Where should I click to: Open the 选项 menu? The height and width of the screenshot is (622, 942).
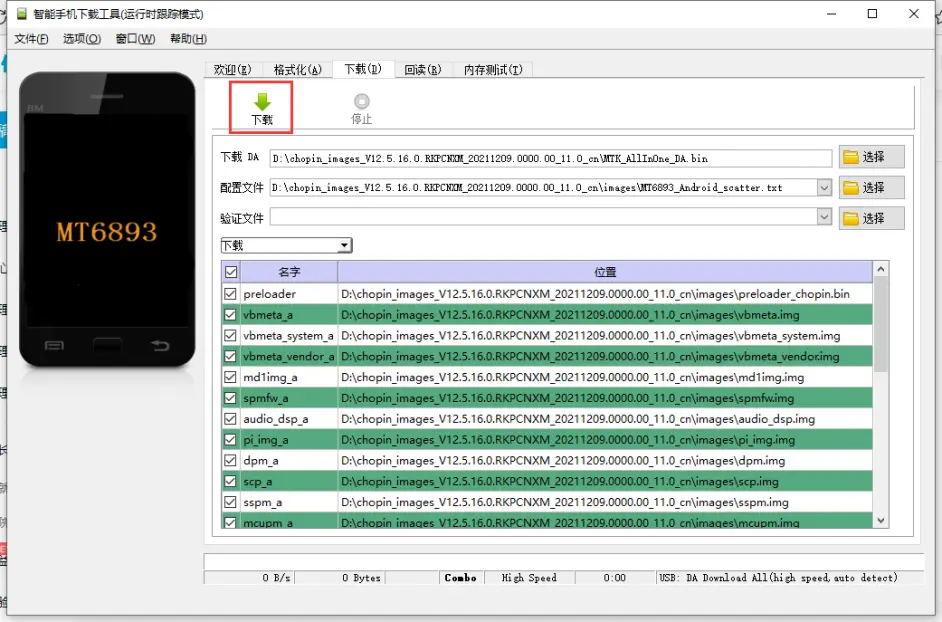pos(81,39)
